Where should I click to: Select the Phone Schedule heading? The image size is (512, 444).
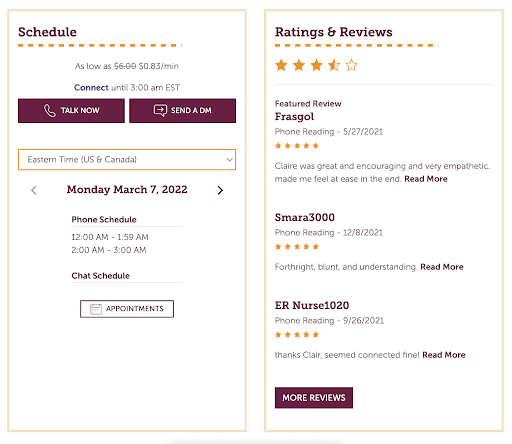[104, 220]
